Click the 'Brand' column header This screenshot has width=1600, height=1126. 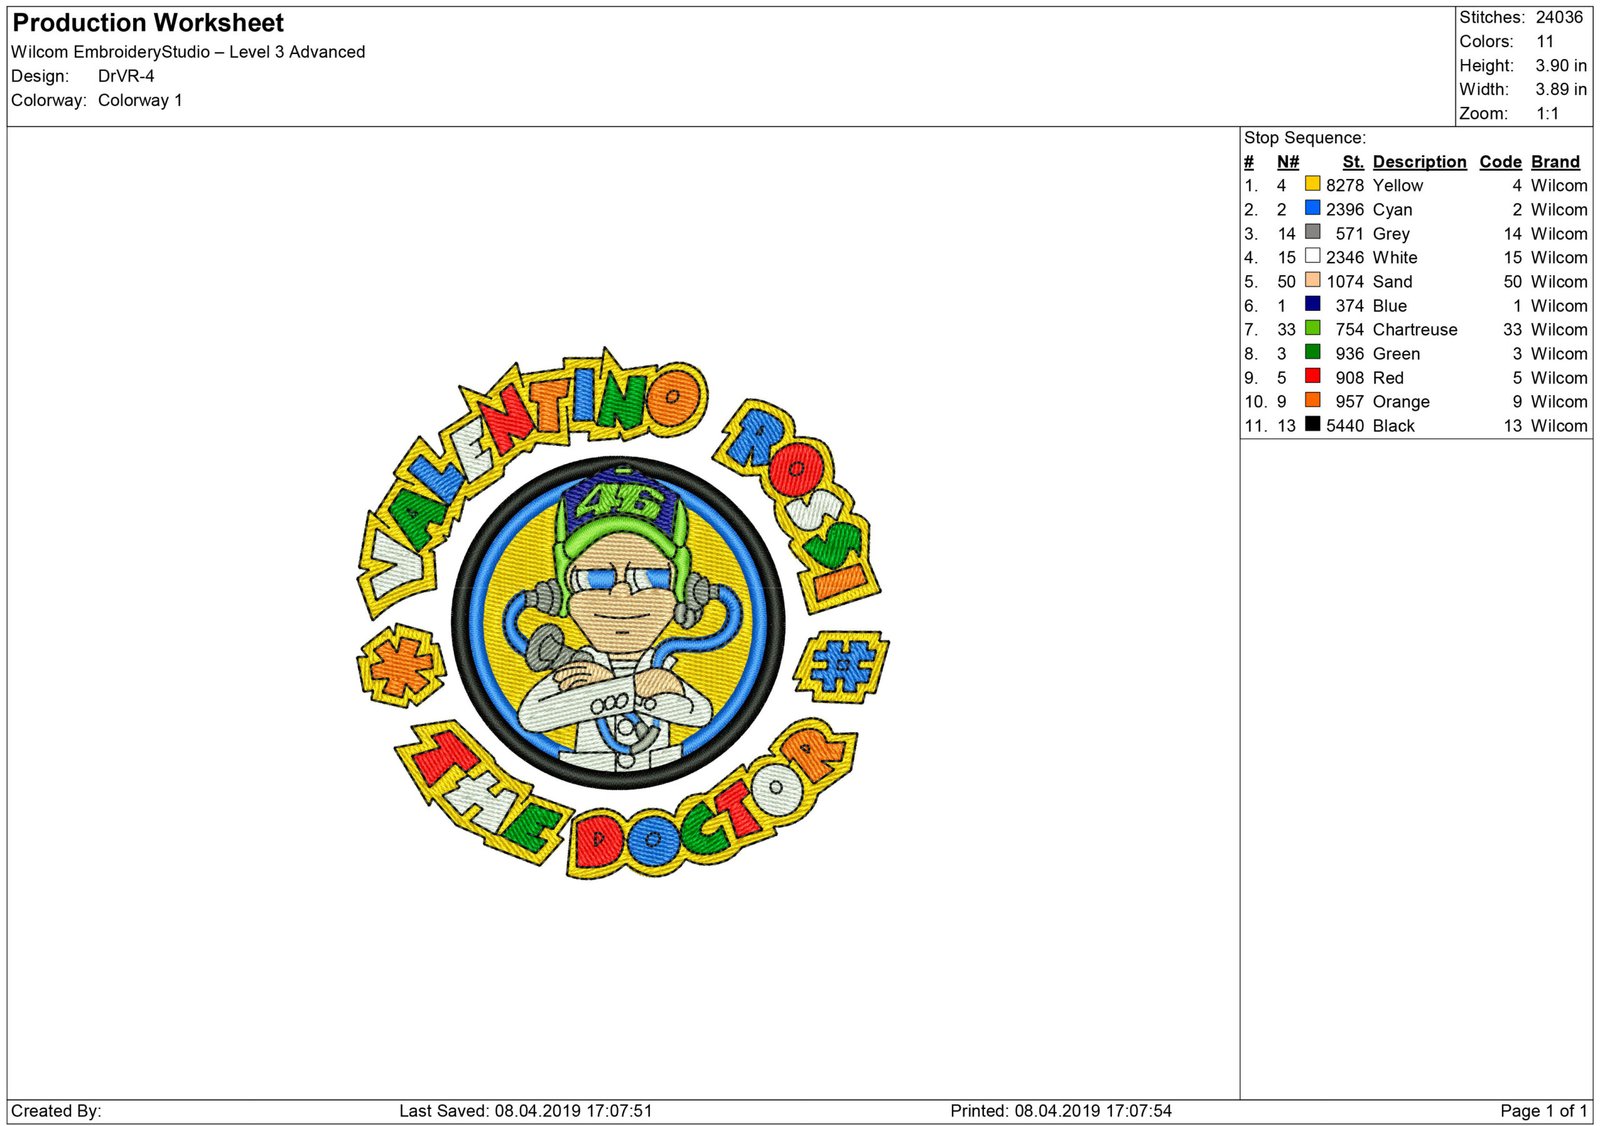tap(1555, 162)
